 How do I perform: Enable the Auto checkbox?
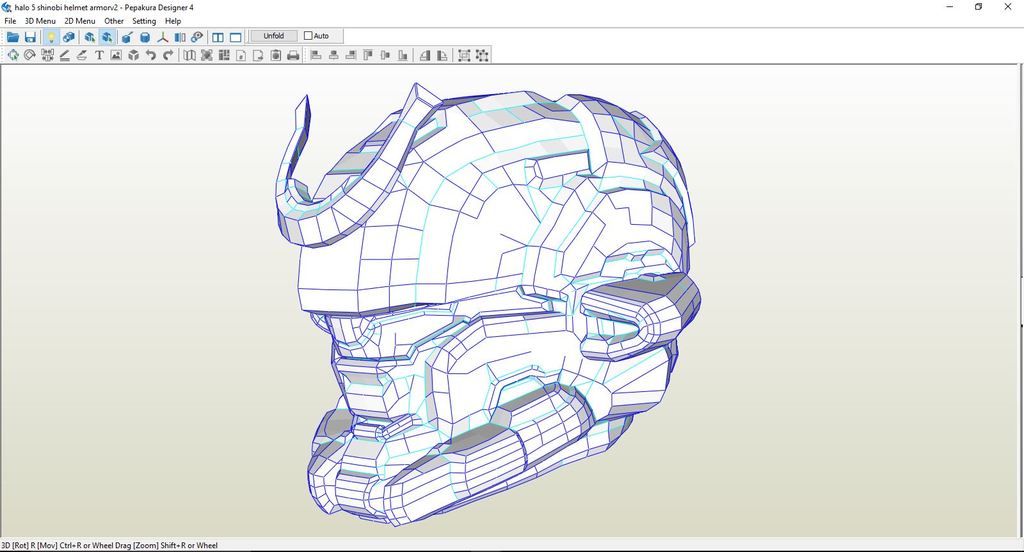[x=308, y=36]
